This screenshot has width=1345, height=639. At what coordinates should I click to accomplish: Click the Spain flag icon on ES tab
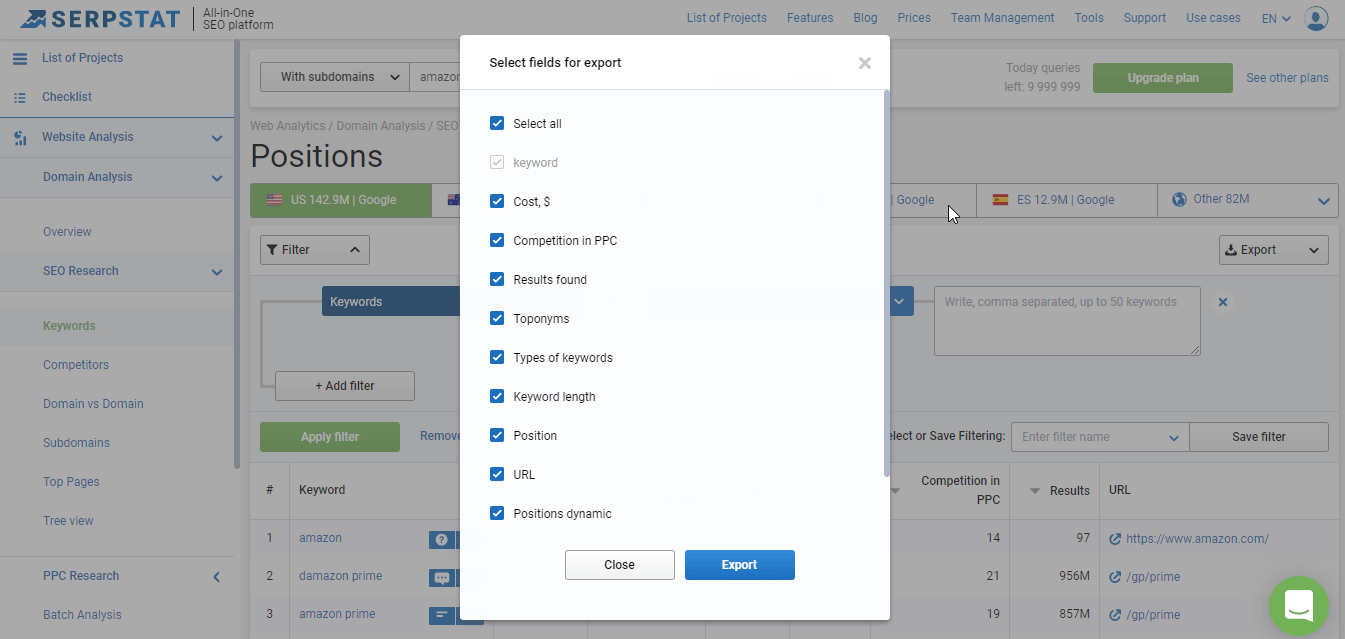pyautogui.click(x=1000, y=200)
